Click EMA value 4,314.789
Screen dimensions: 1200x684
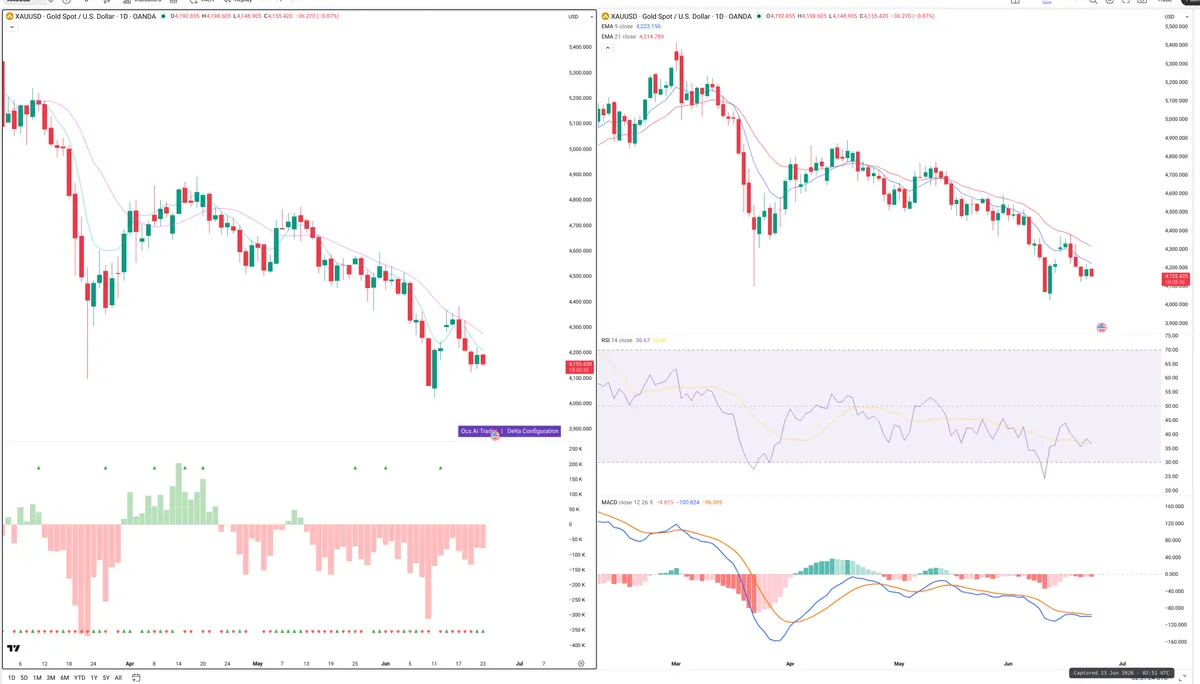coord(651,36)
